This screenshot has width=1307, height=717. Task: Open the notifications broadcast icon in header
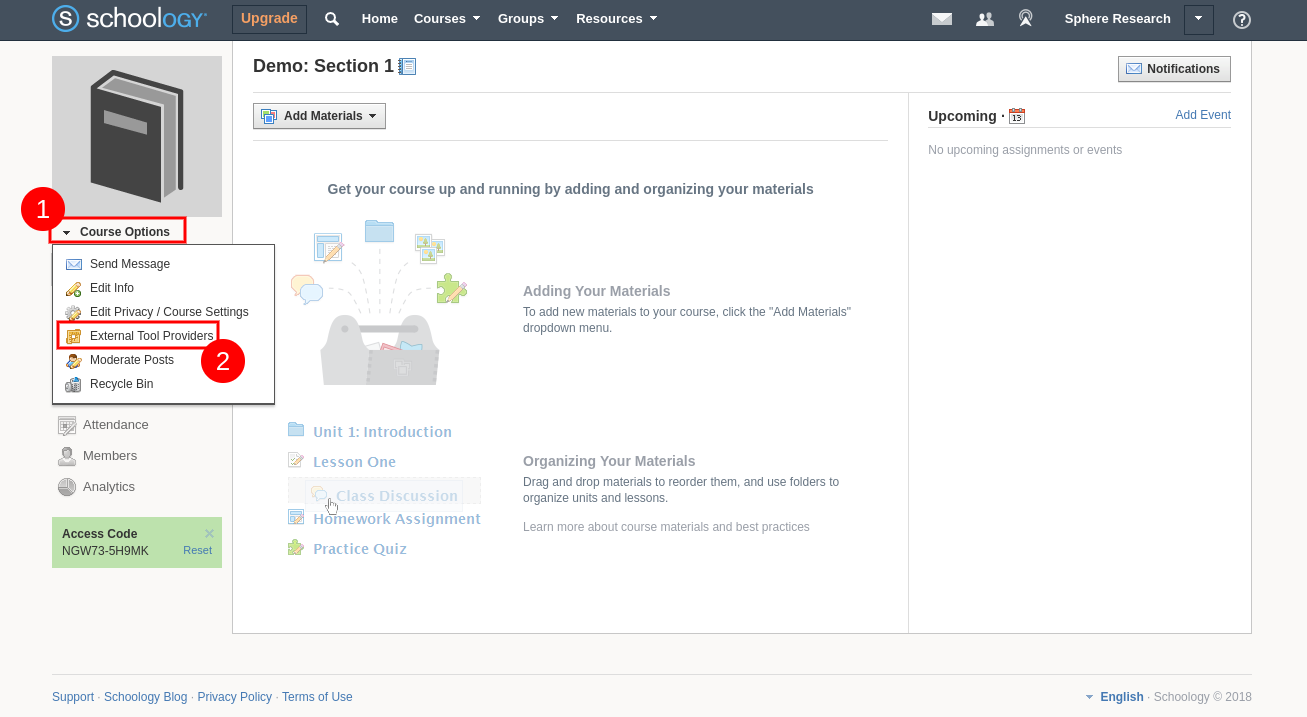(1025, 19)
